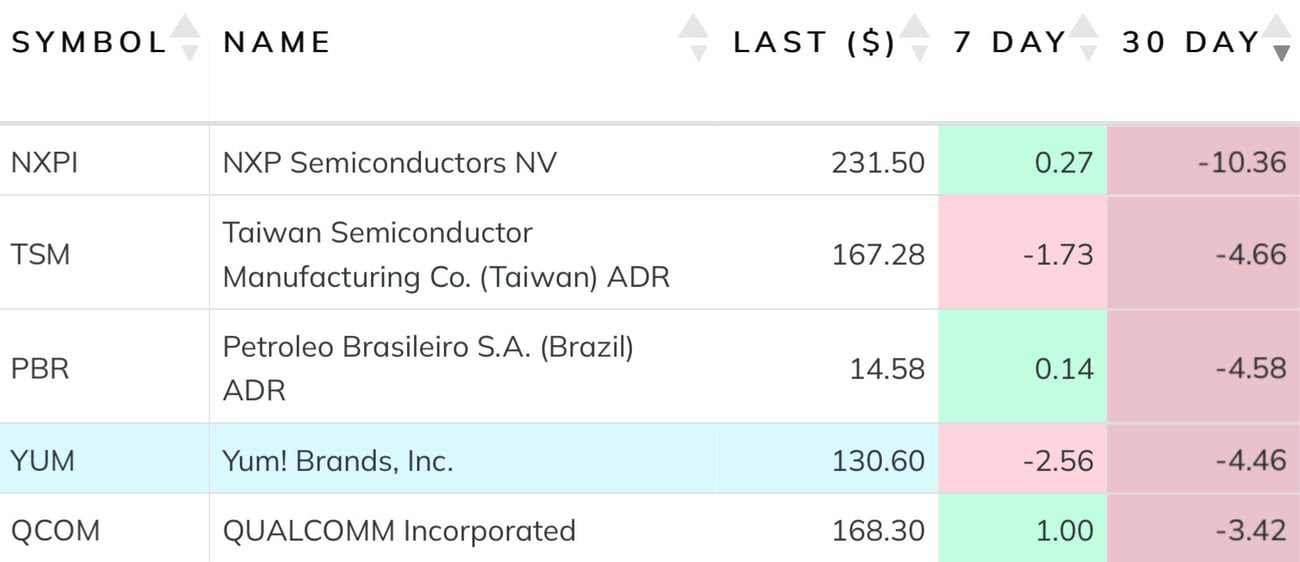Select Yum! Brands, Inc. row name
This screenshot has height=562, width=1300.
coord(338,461)
